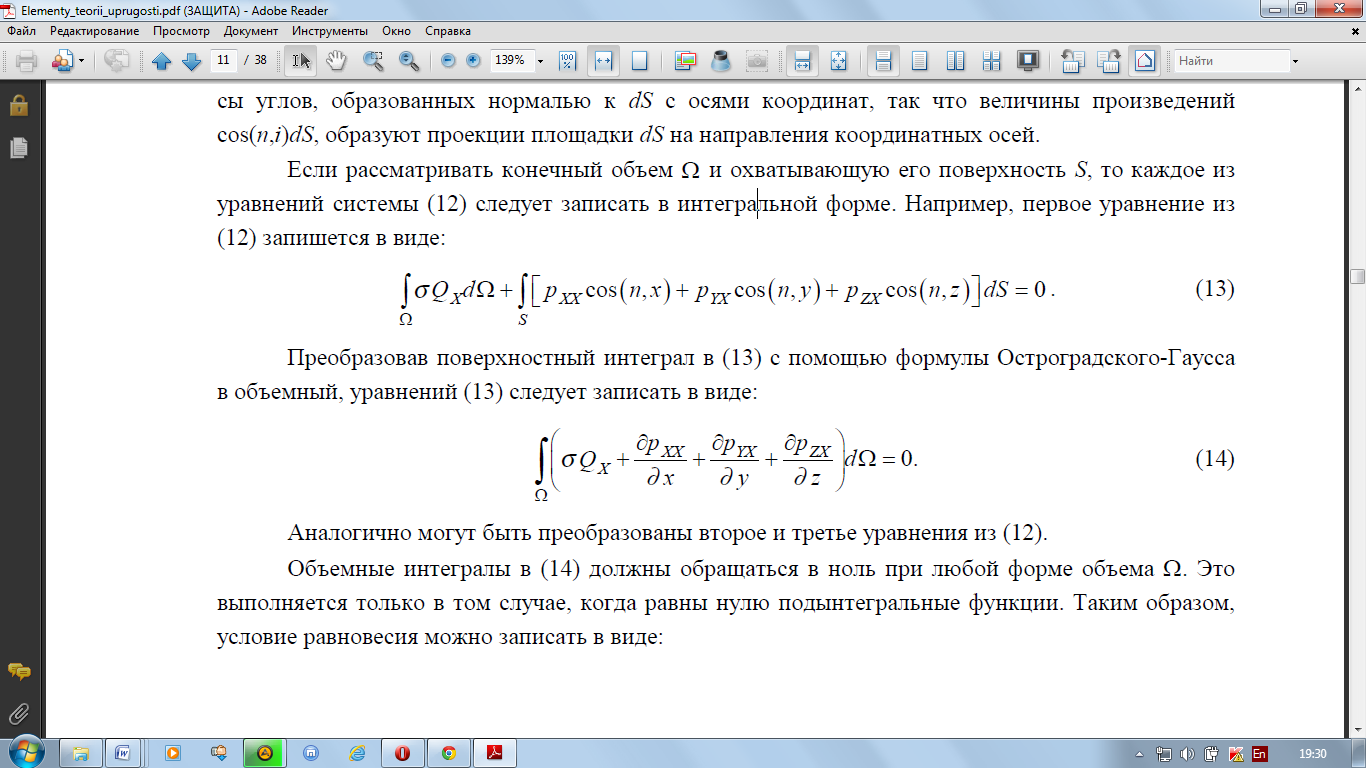The height and width of the screenshot is (768, 1366).
Task: Open the Окно menu
Action: point(396,31)
